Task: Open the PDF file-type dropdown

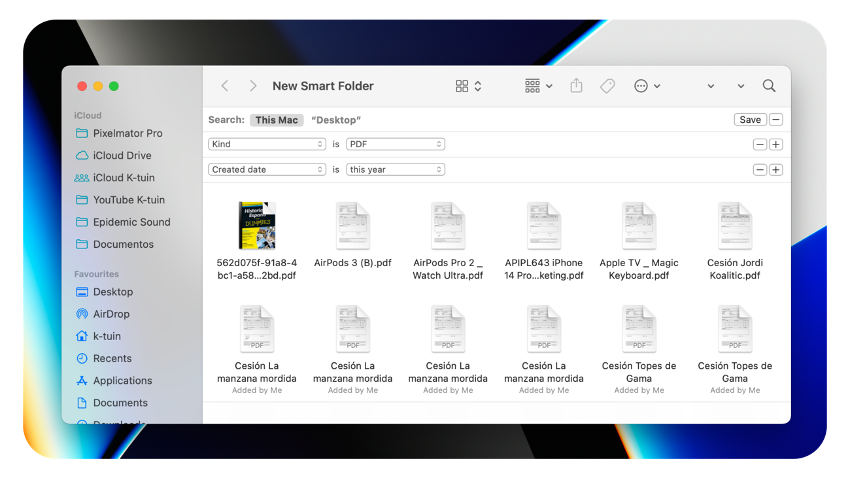Action: click(395, 144)
